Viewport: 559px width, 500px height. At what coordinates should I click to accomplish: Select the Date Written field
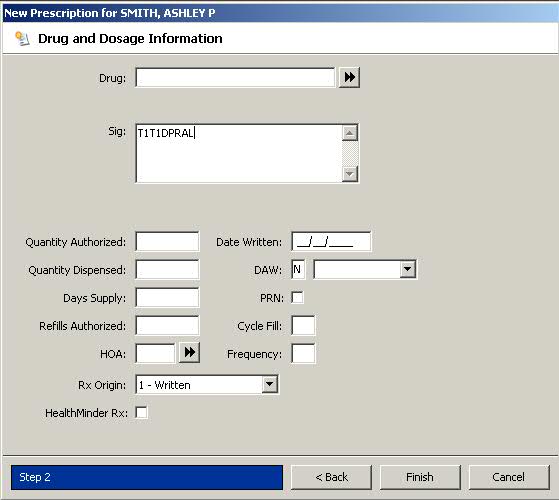point(331,242)
